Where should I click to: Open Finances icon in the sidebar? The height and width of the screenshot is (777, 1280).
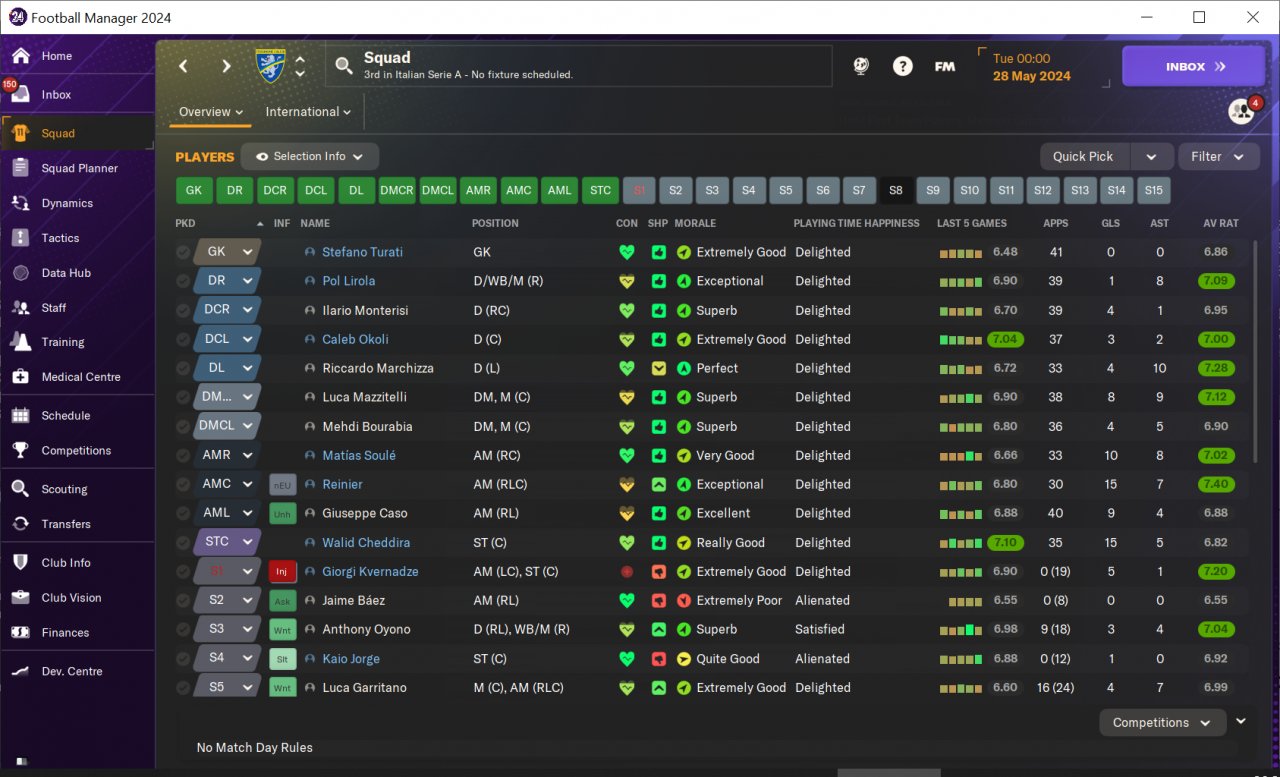[x=20, y=633]
